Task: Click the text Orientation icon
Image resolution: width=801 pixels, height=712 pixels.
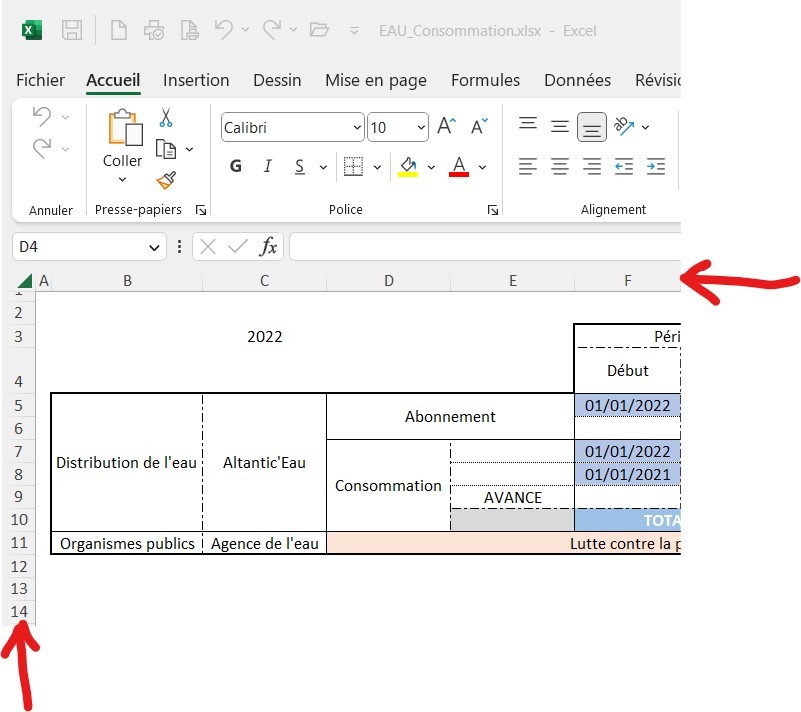Action: [624, 126]
